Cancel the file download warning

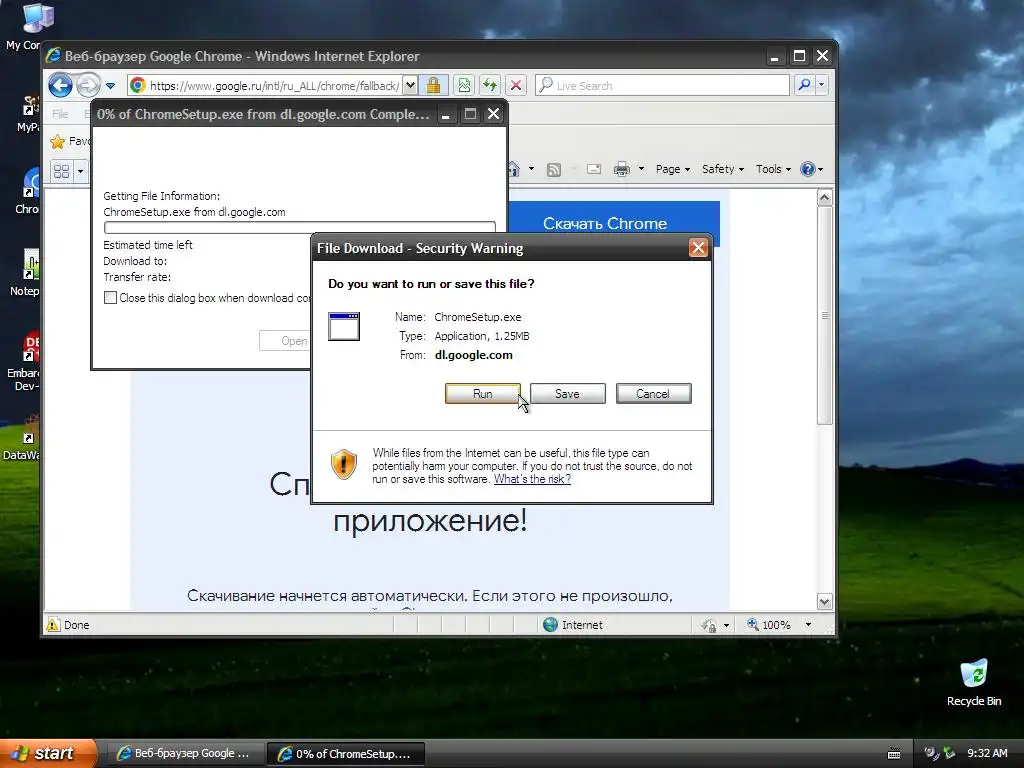coord(653,393)
